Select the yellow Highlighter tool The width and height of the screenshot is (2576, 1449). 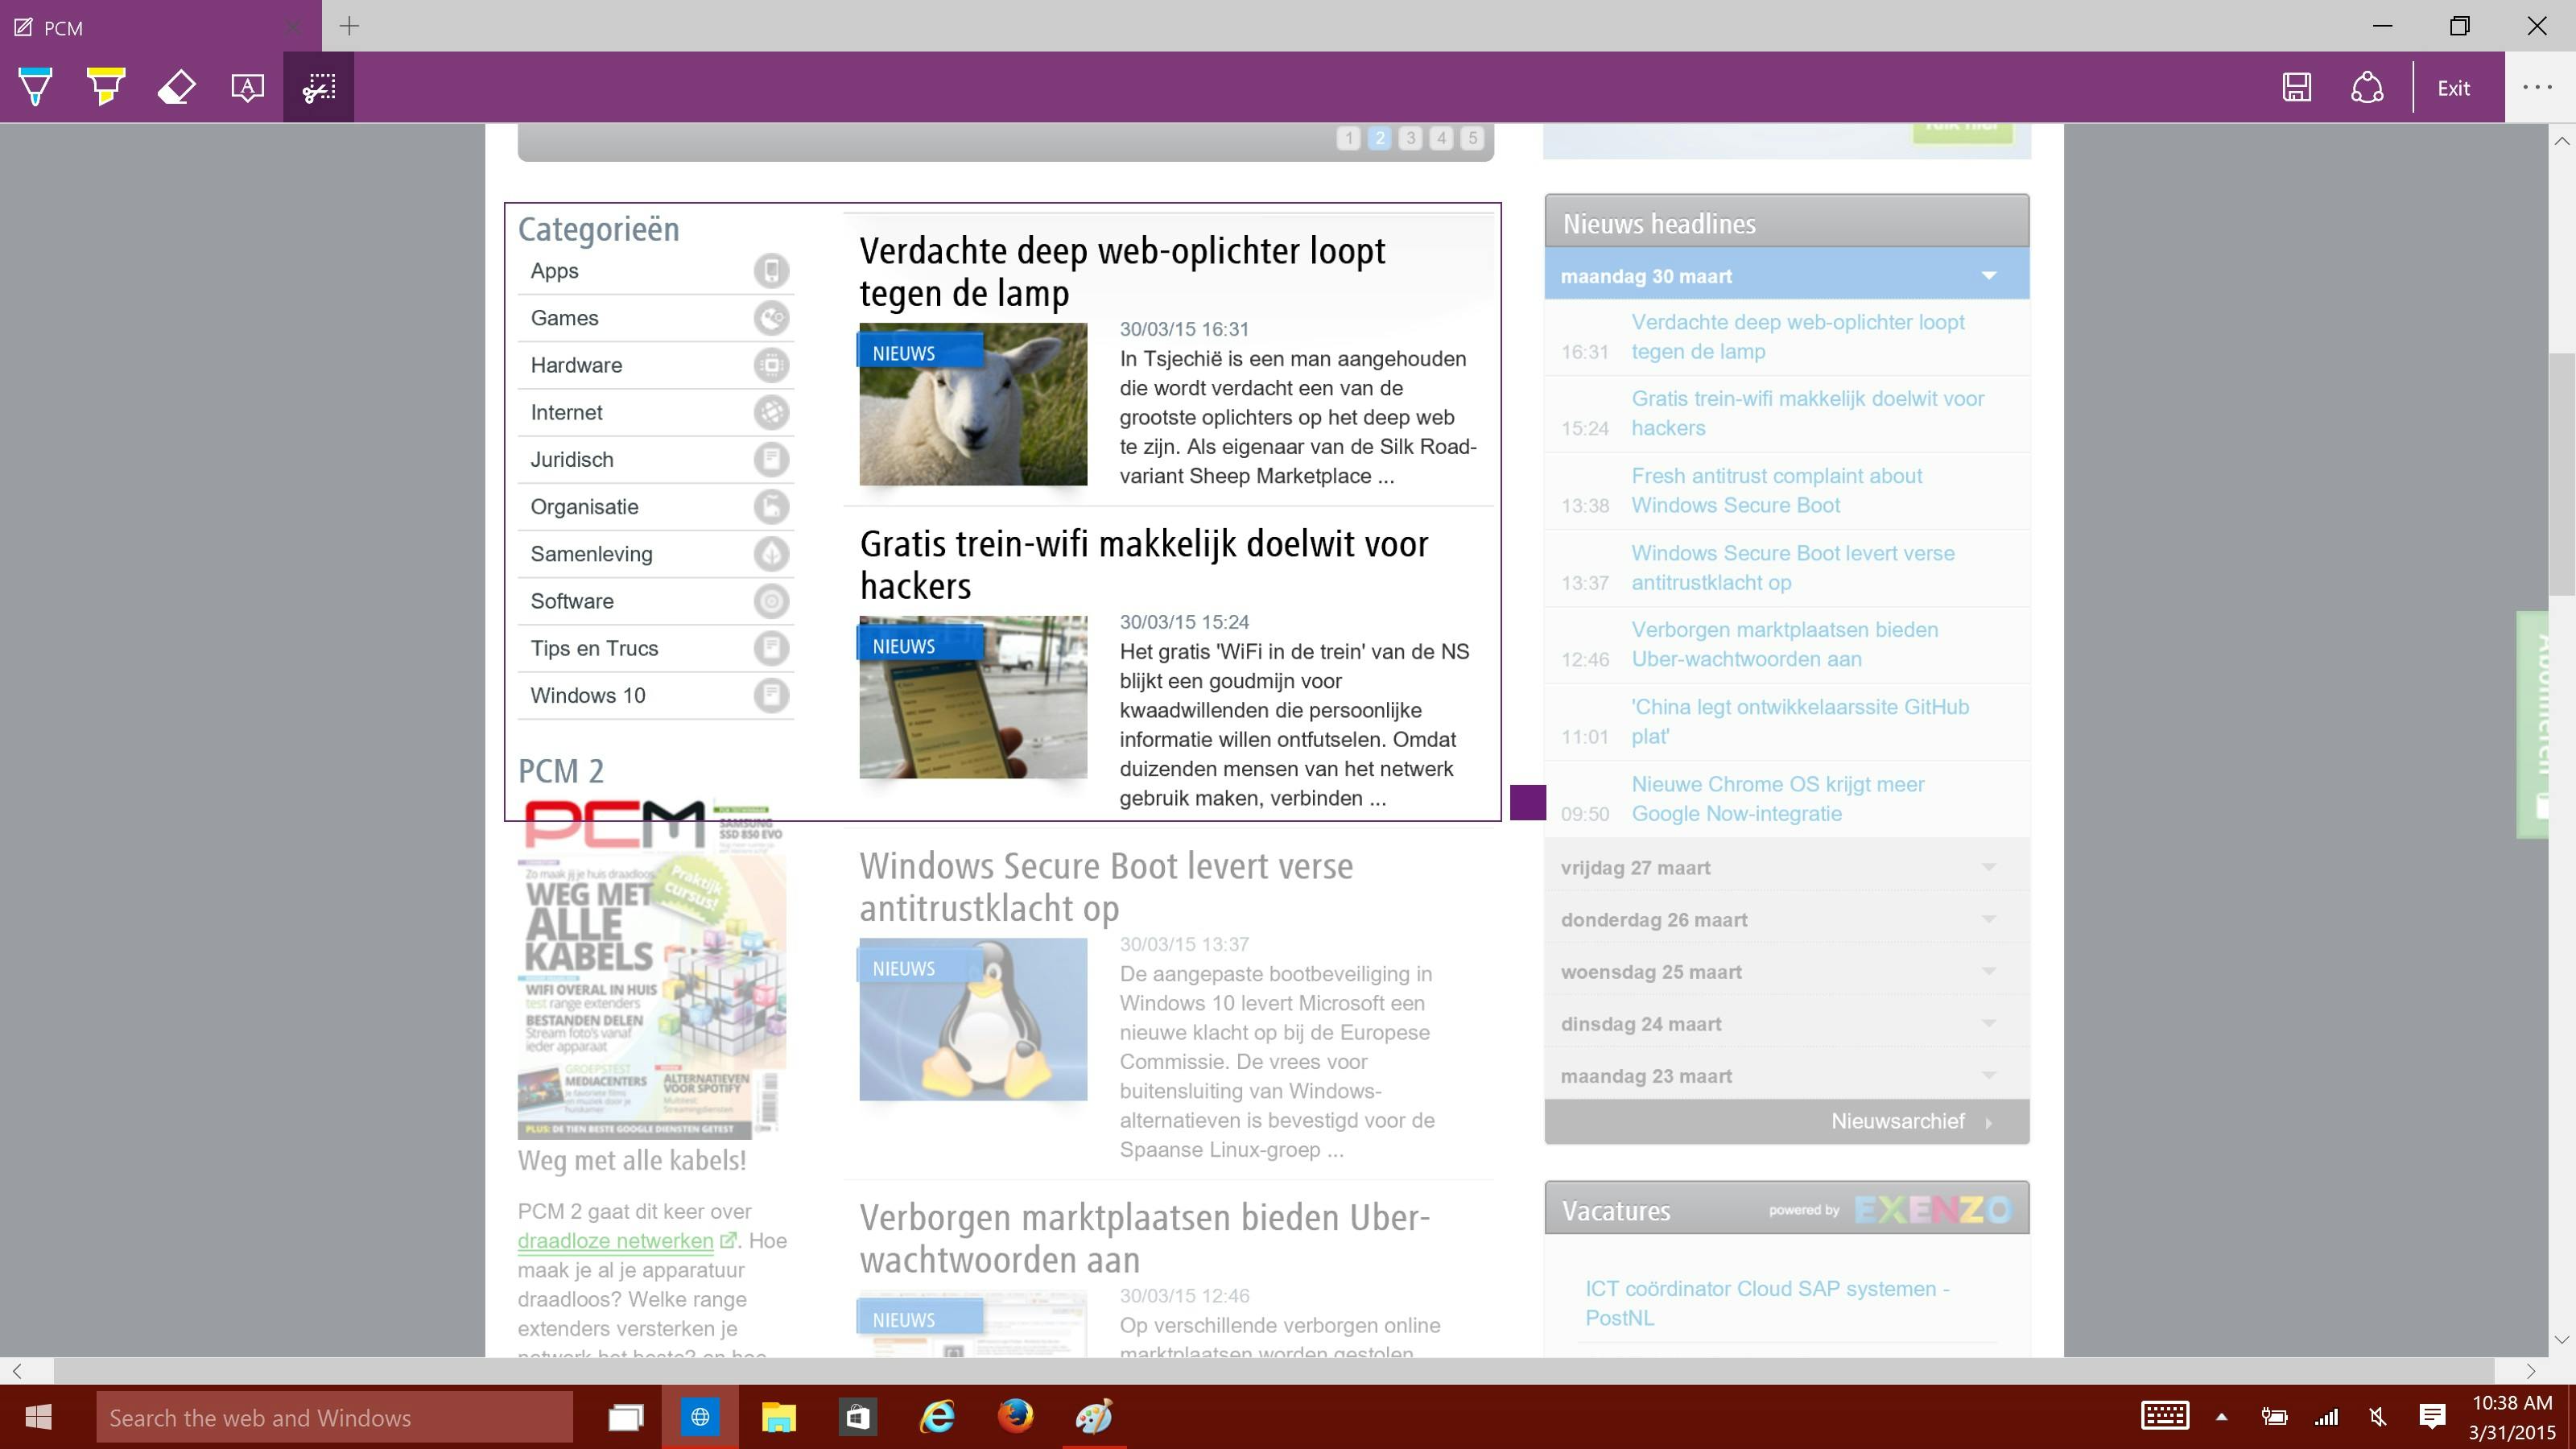pyautogui.click(x=106, y=87)
